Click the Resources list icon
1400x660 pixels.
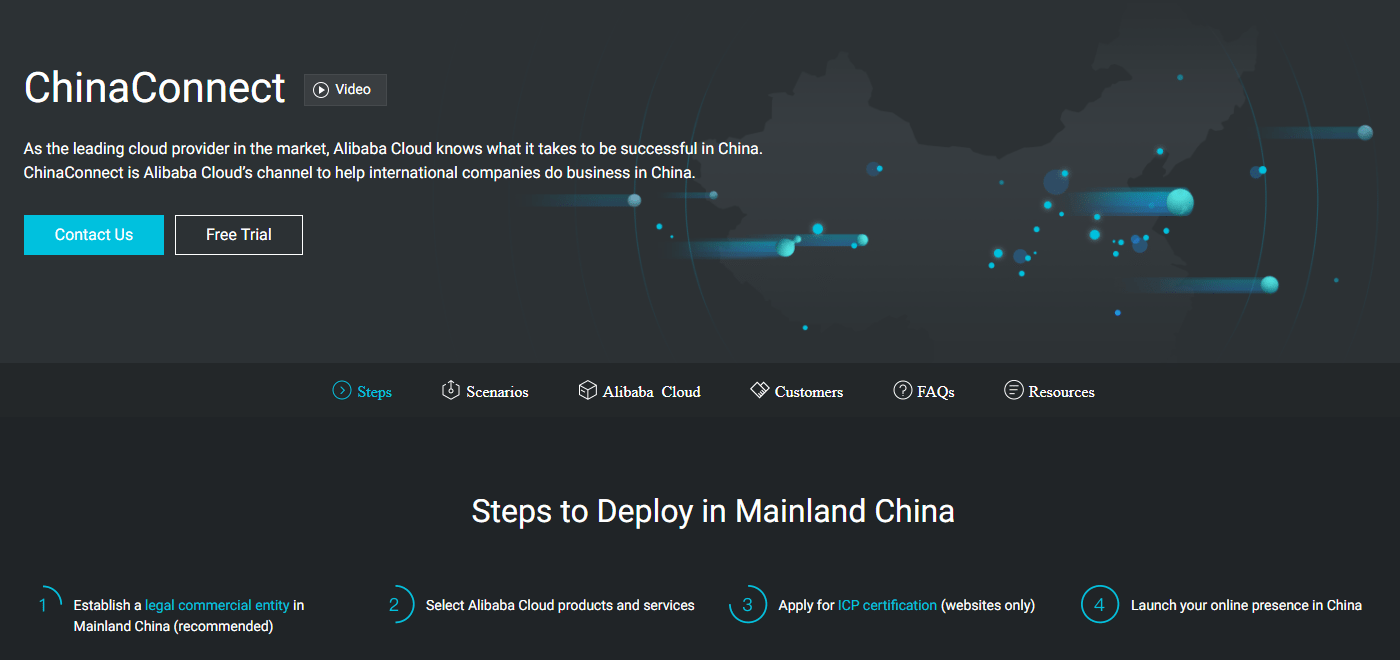1013,390
